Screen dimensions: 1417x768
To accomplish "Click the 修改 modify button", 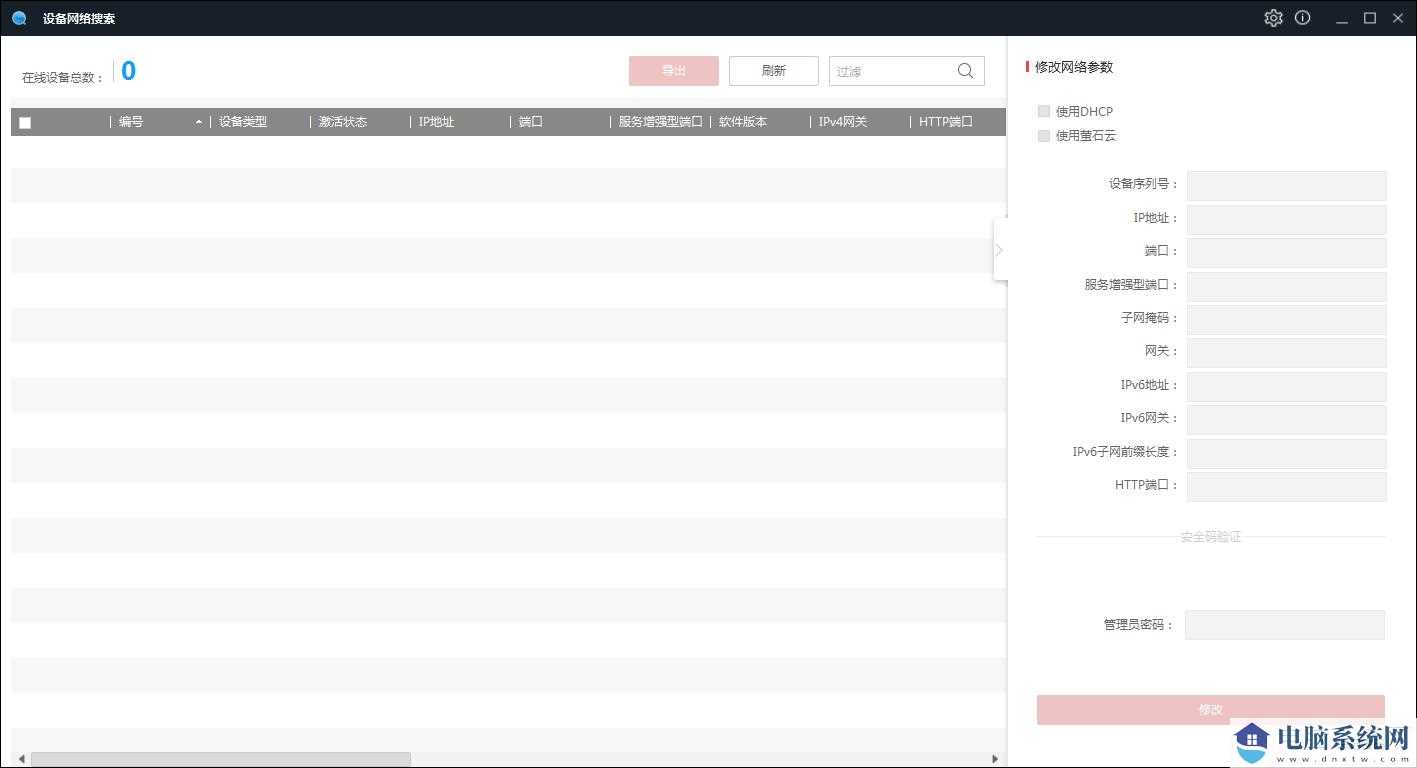I will click(x=1211, y=710).
